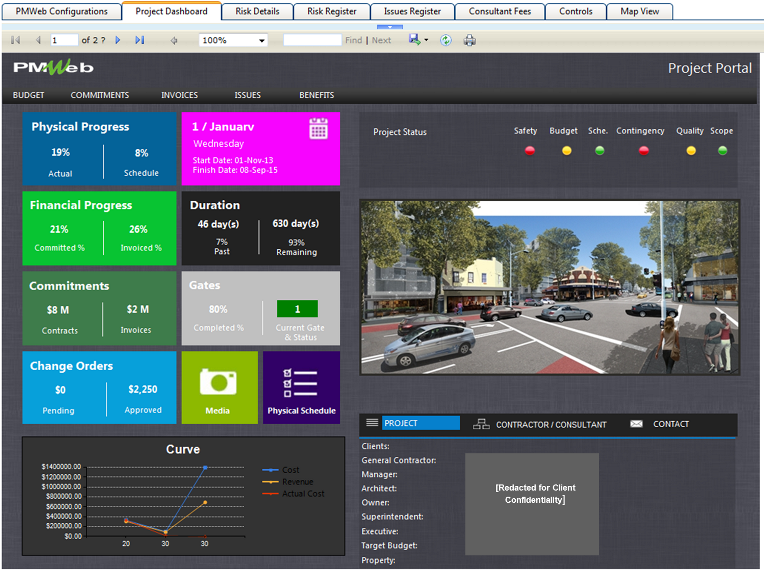The image size is (764, 574).
Task: Click the 630 day(s) remaining value
Action: coord(296,224)
